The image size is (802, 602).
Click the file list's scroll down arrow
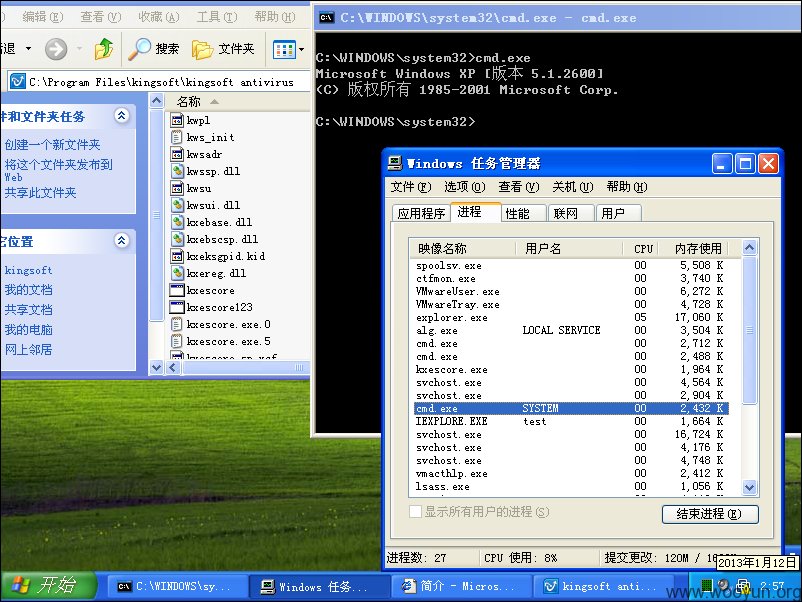click(157, 367)
